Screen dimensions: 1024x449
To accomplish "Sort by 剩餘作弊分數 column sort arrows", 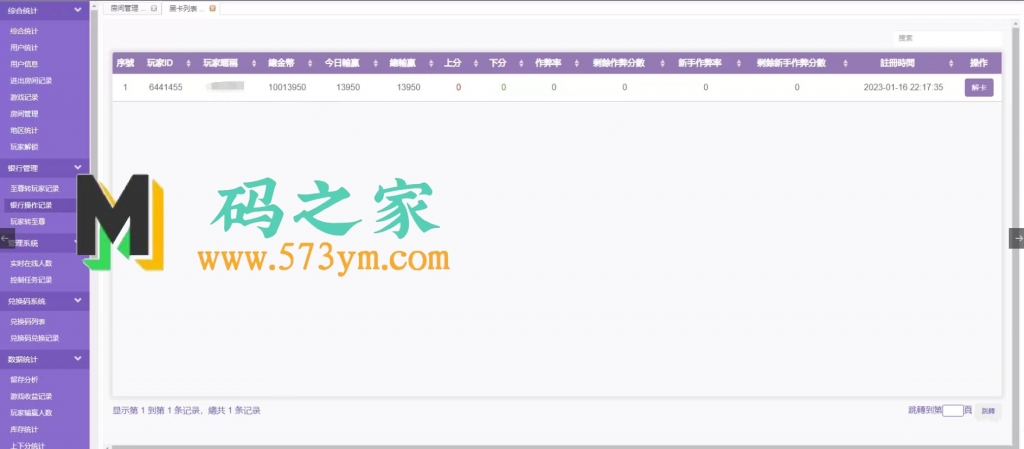I will pos(662,63).
